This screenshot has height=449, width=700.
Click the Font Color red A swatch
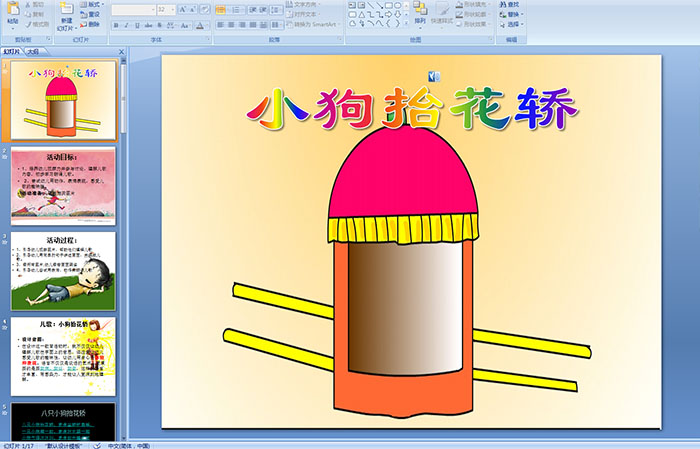(x=200, y=25)
